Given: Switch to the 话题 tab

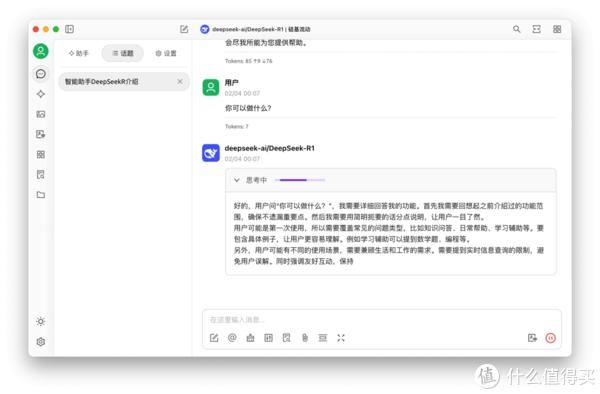Looking at the screenshot, I should click(x=123, y=53).
